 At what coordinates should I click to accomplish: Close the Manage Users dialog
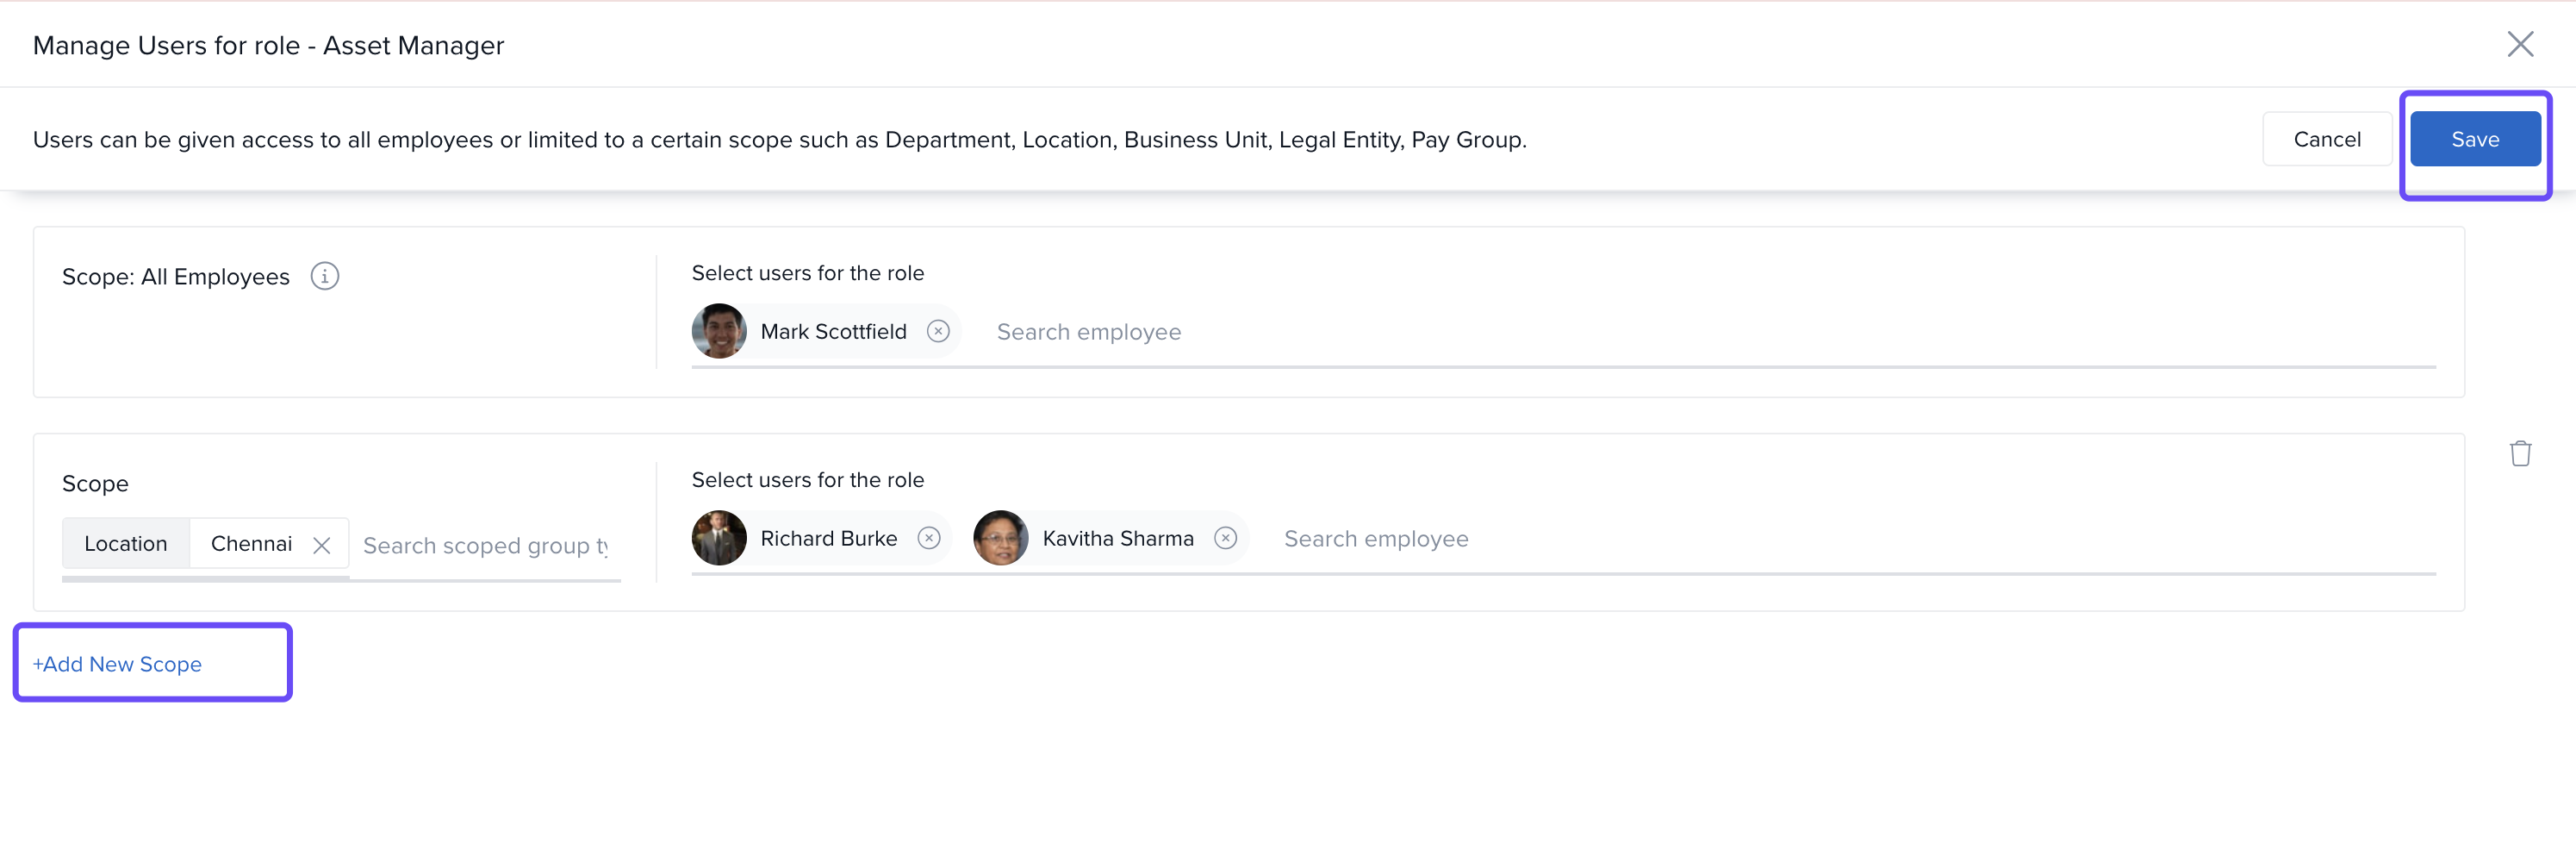(x=2519, y=44)
